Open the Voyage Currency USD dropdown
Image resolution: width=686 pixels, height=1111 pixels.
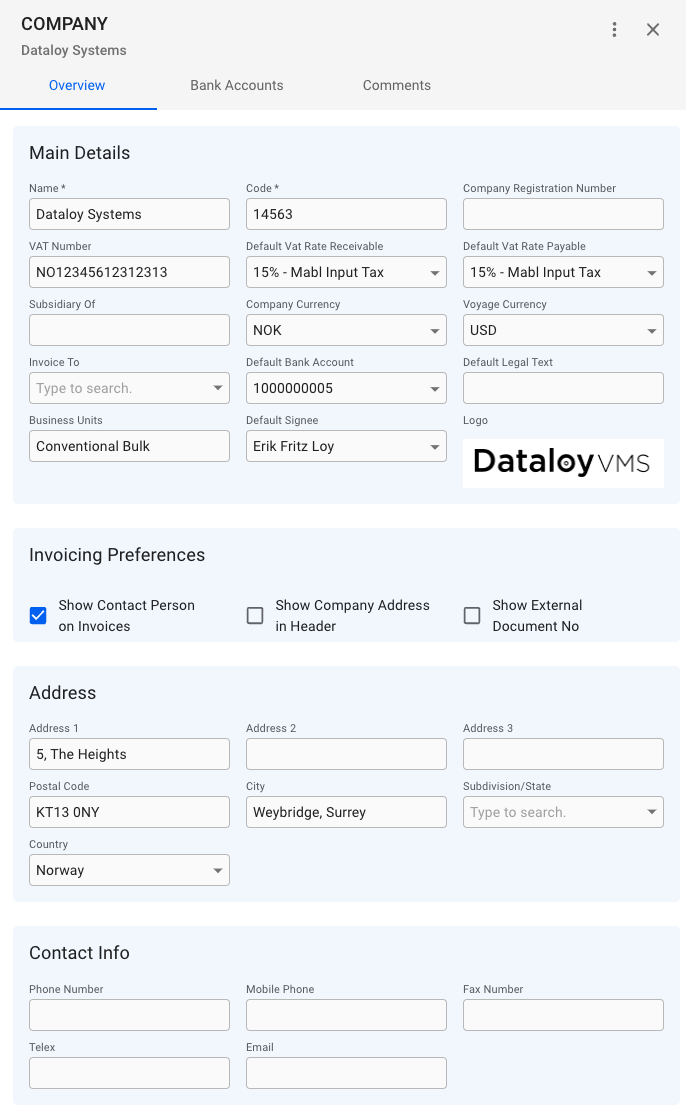(x=652, y=330)
